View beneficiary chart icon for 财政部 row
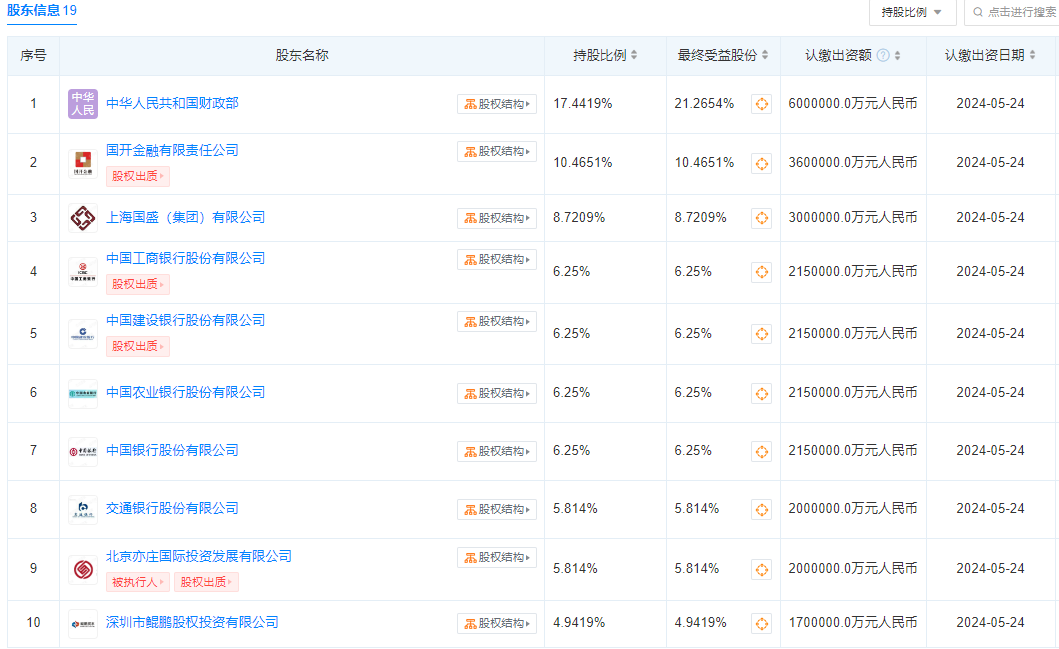The width and height of the screenshot is (1059, 649). coord(762,104)
